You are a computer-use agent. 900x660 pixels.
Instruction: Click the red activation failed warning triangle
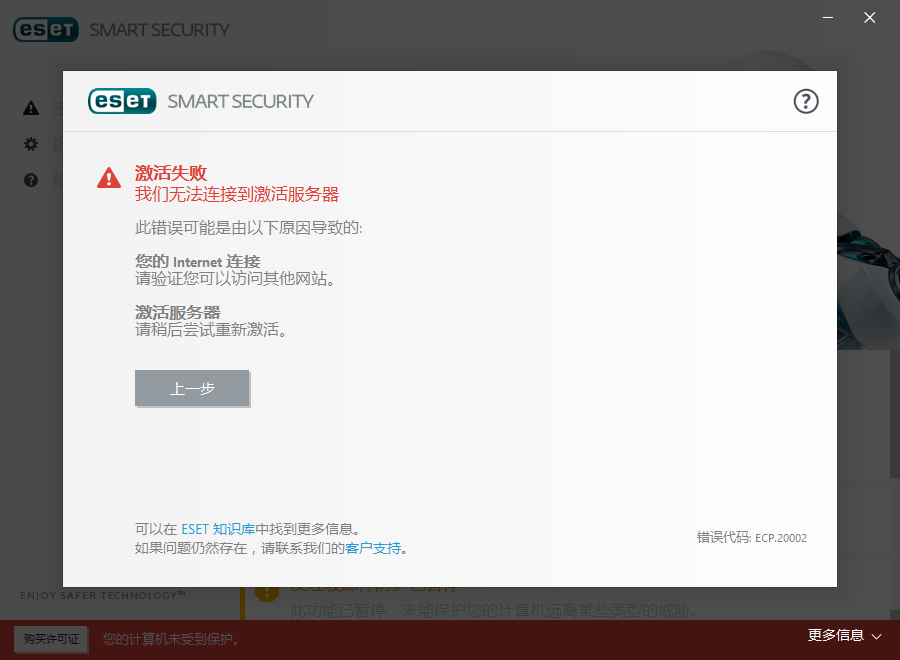[108, 178]
